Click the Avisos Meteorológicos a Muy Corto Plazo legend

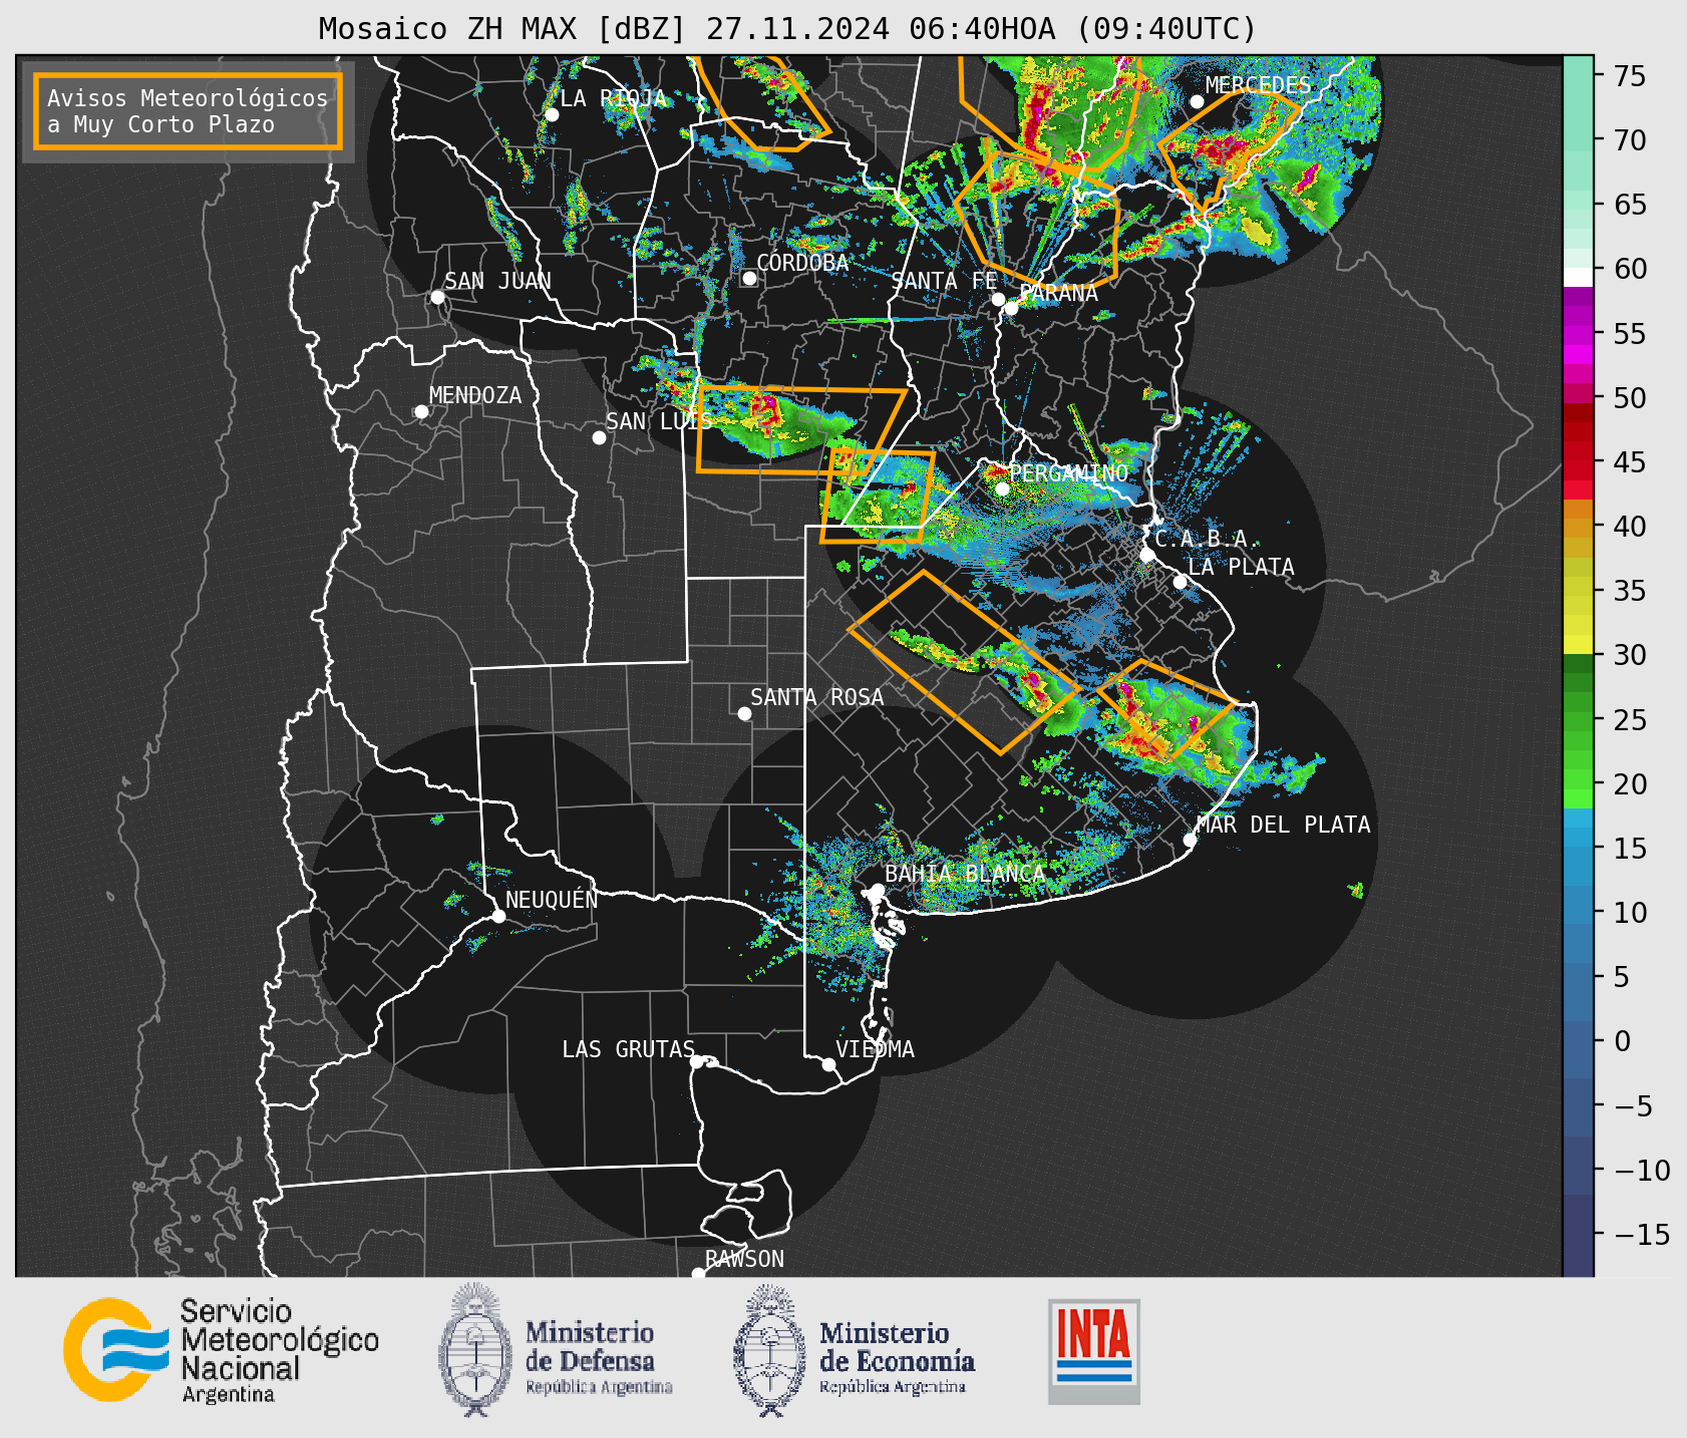point(188,111)
